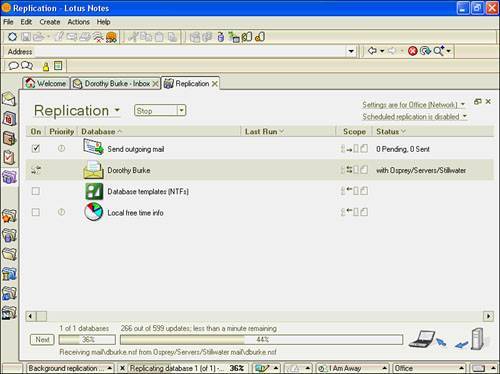Uncheck Send outgoing mail checkbox
Image resolution: width=500 pixels, height=374 pixels.
click(x=36, y=148)
